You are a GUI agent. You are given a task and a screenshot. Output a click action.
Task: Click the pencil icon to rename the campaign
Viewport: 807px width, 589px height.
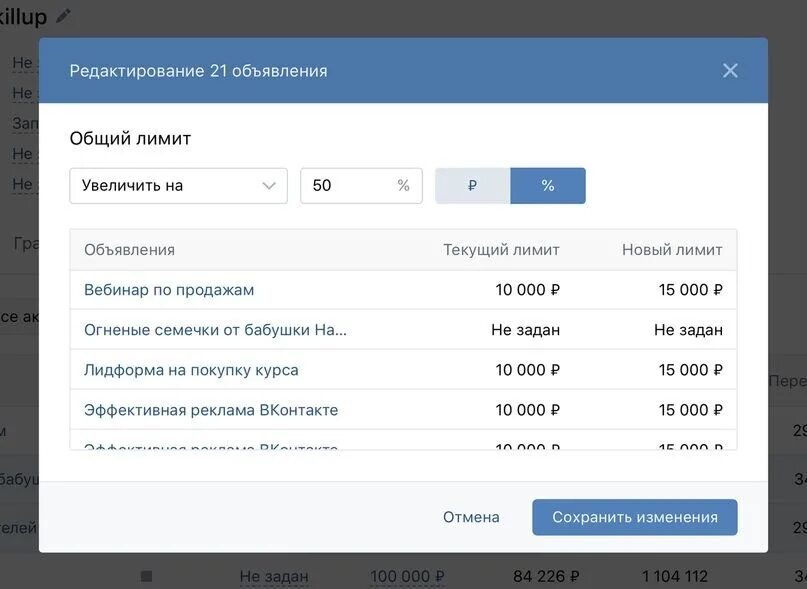point(63,16)
